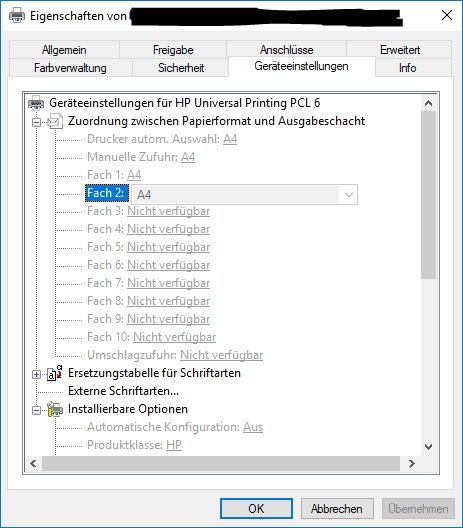Open the Fach 2 paper size dropdown
The height and width of the screenshot is (528, 463).
coord(349,195)
